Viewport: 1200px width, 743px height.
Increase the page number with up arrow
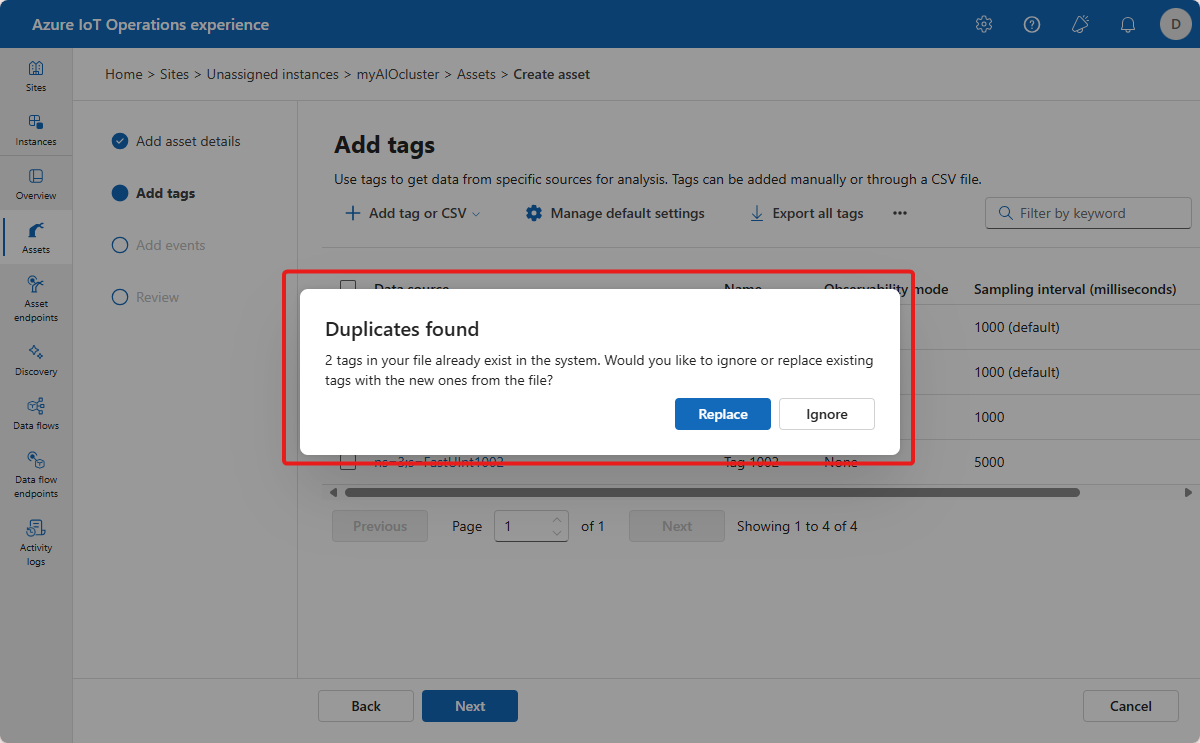point(558,519)
